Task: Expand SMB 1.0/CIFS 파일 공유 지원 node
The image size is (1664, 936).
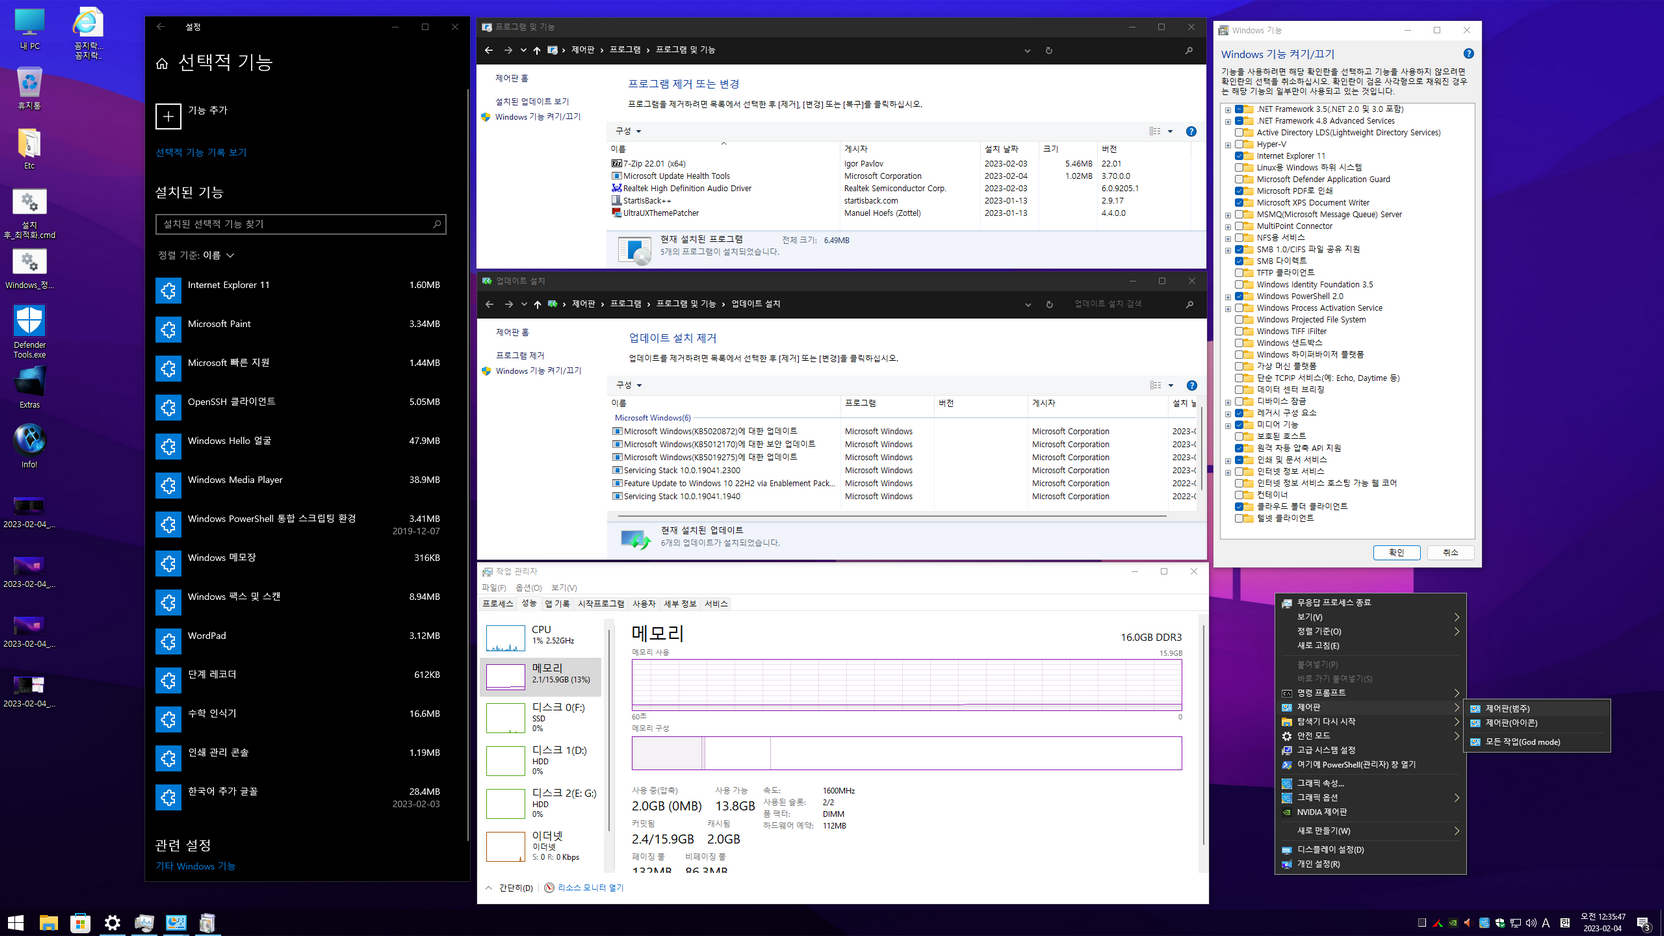Action: point(1228,250)
